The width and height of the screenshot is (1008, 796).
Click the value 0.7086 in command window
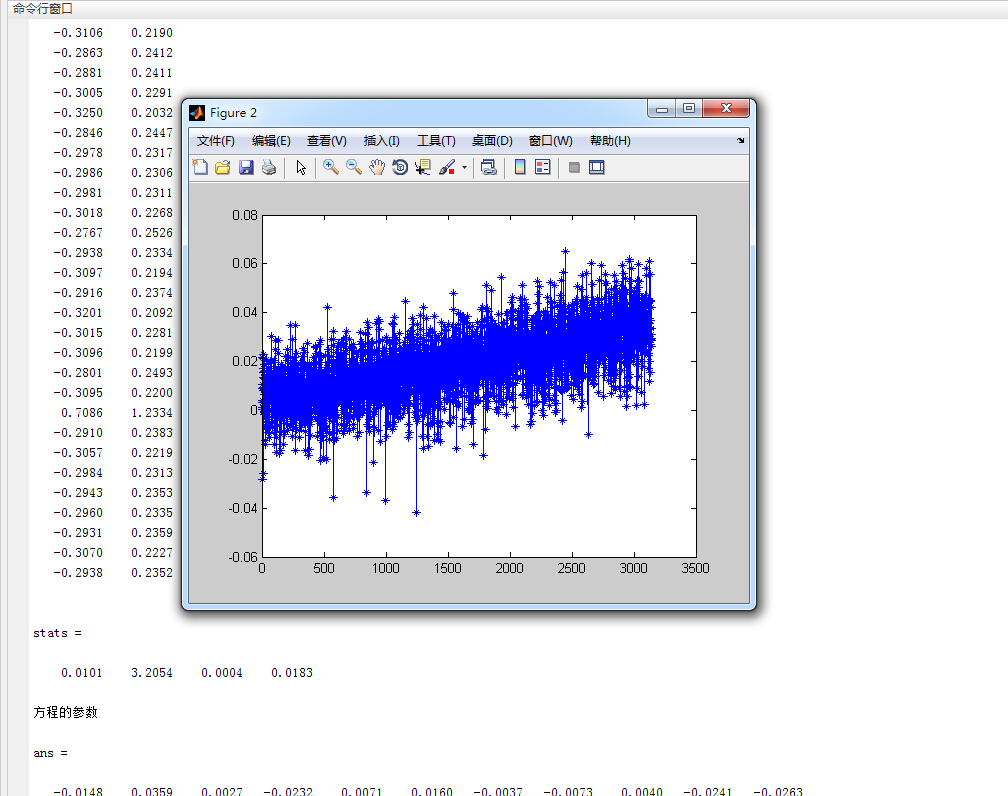click(82, 413)
